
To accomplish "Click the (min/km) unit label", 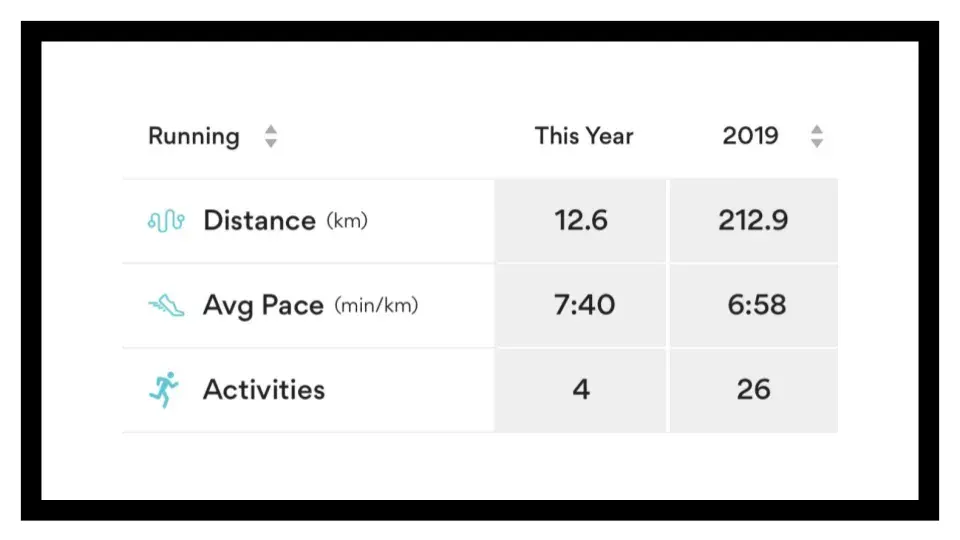I will pos(376,305).
